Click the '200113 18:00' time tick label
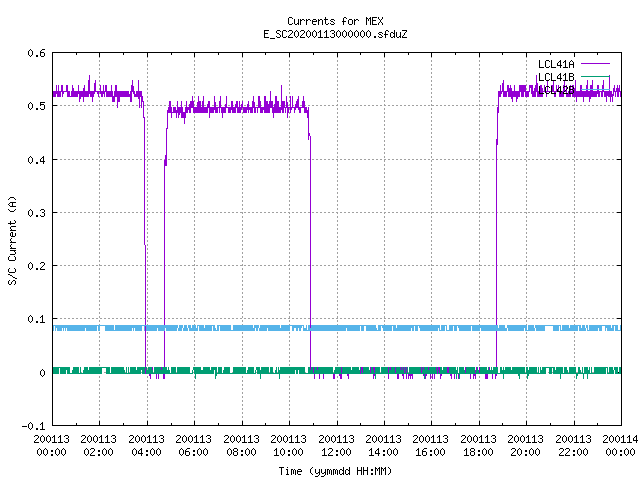 click(x=478, y=445)
